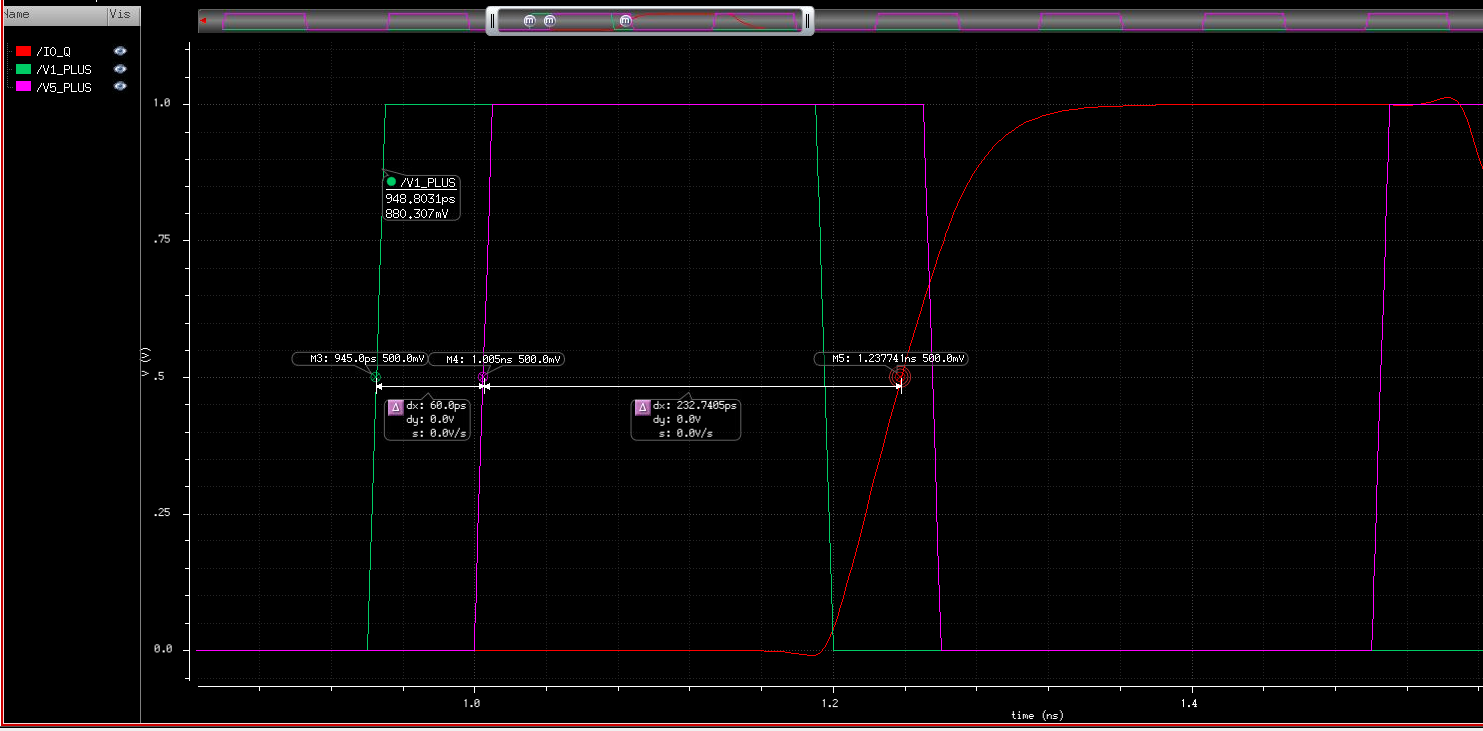The image size is (1483, 731).
Task: Click the delta icon of the 232.7405ps measurement
Action: 642,407
